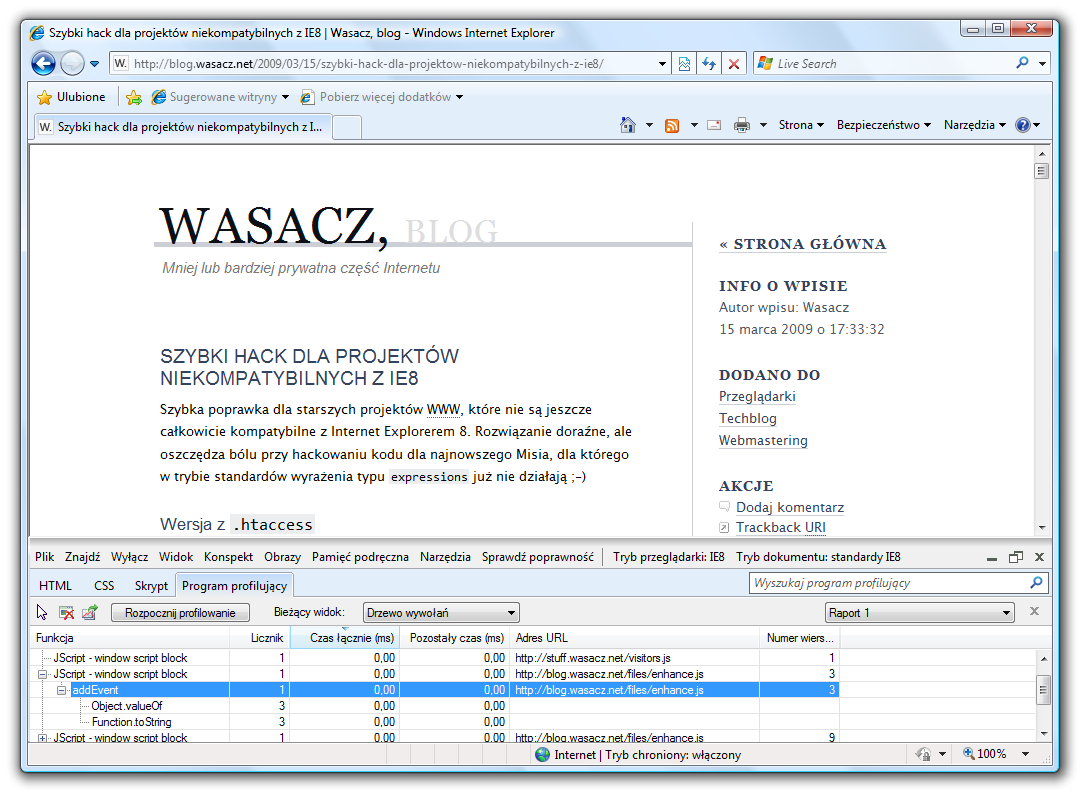Open Favorites with the Ulubione star
Image resolution: width=1080 pixels, height=794 pixels.
click(x=72, y=97)
